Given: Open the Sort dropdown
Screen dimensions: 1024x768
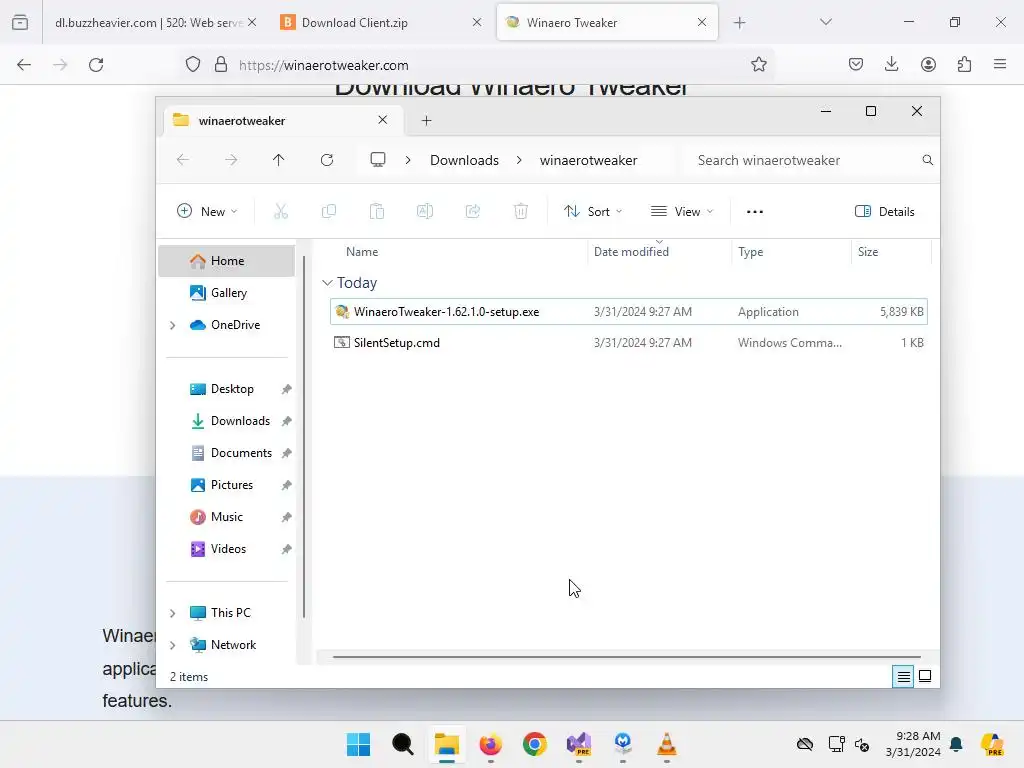Looking at the screenshot, I should 594,212.
